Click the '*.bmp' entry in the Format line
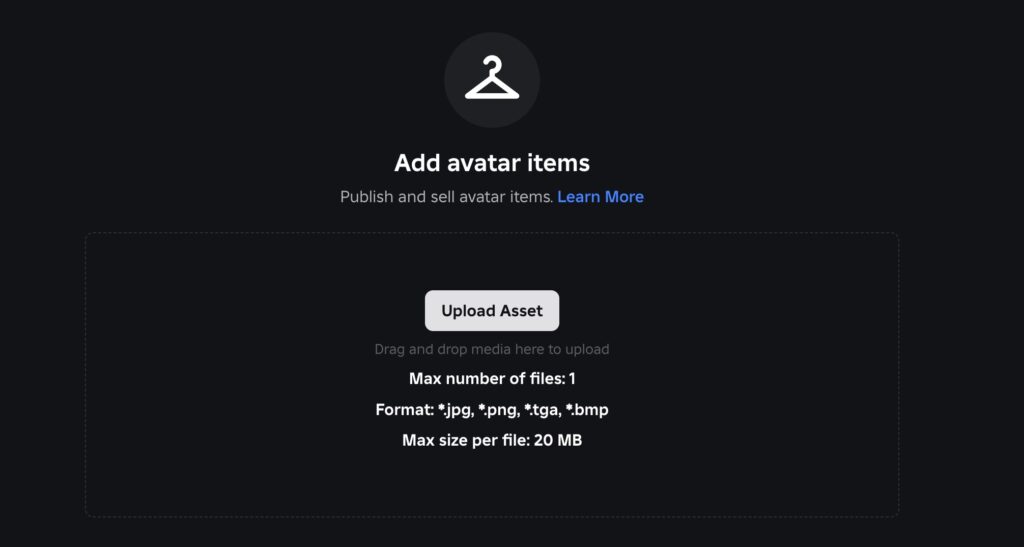This screenshot has width=1024, height=547. tap(587, 410)
